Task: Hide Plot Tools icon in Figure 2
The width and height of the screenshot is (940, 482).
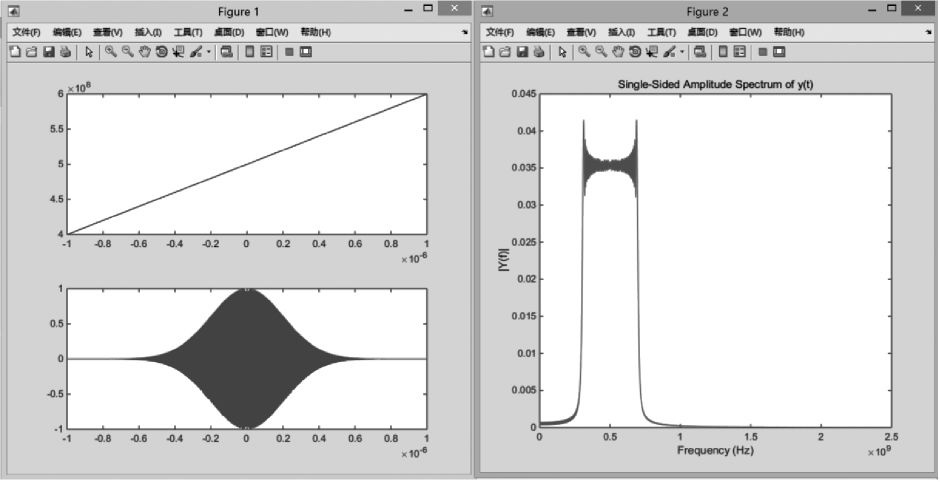Action: (763, 52)
